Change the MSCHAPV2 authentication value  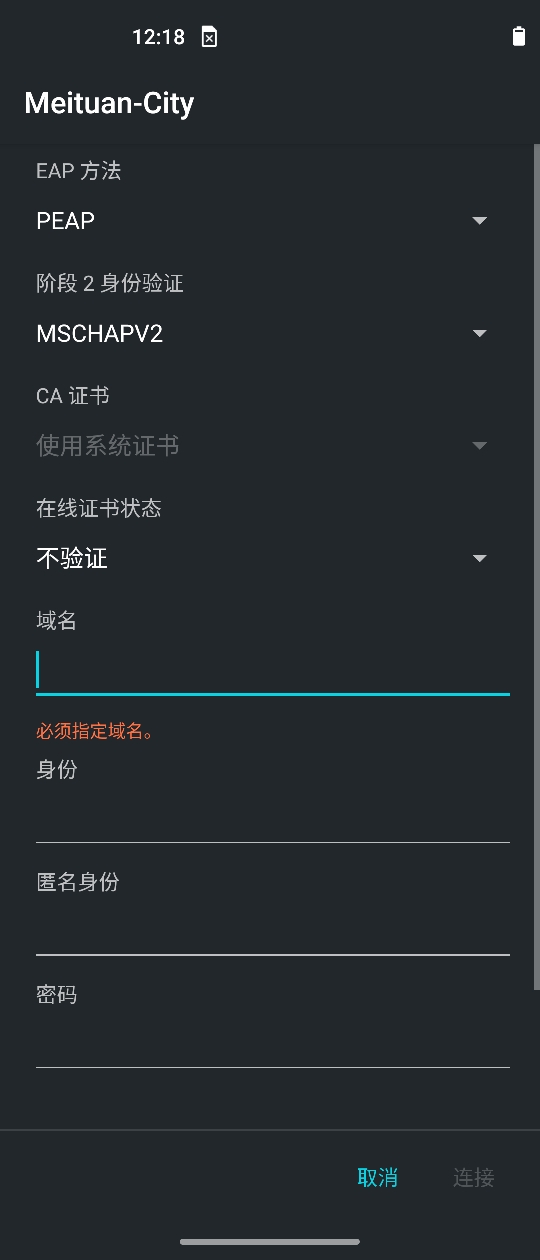pyautogui.click(x=99, y=334)
